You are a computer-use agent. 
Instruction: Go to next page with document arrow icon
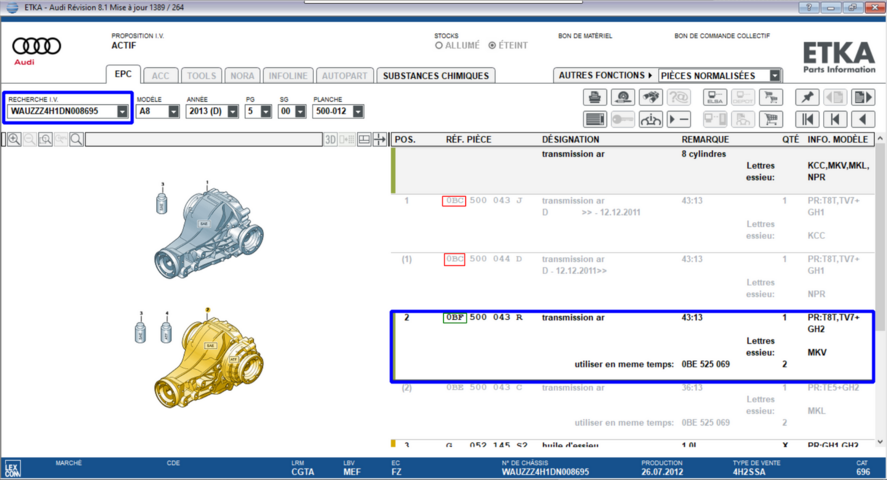tap(863, 97)
